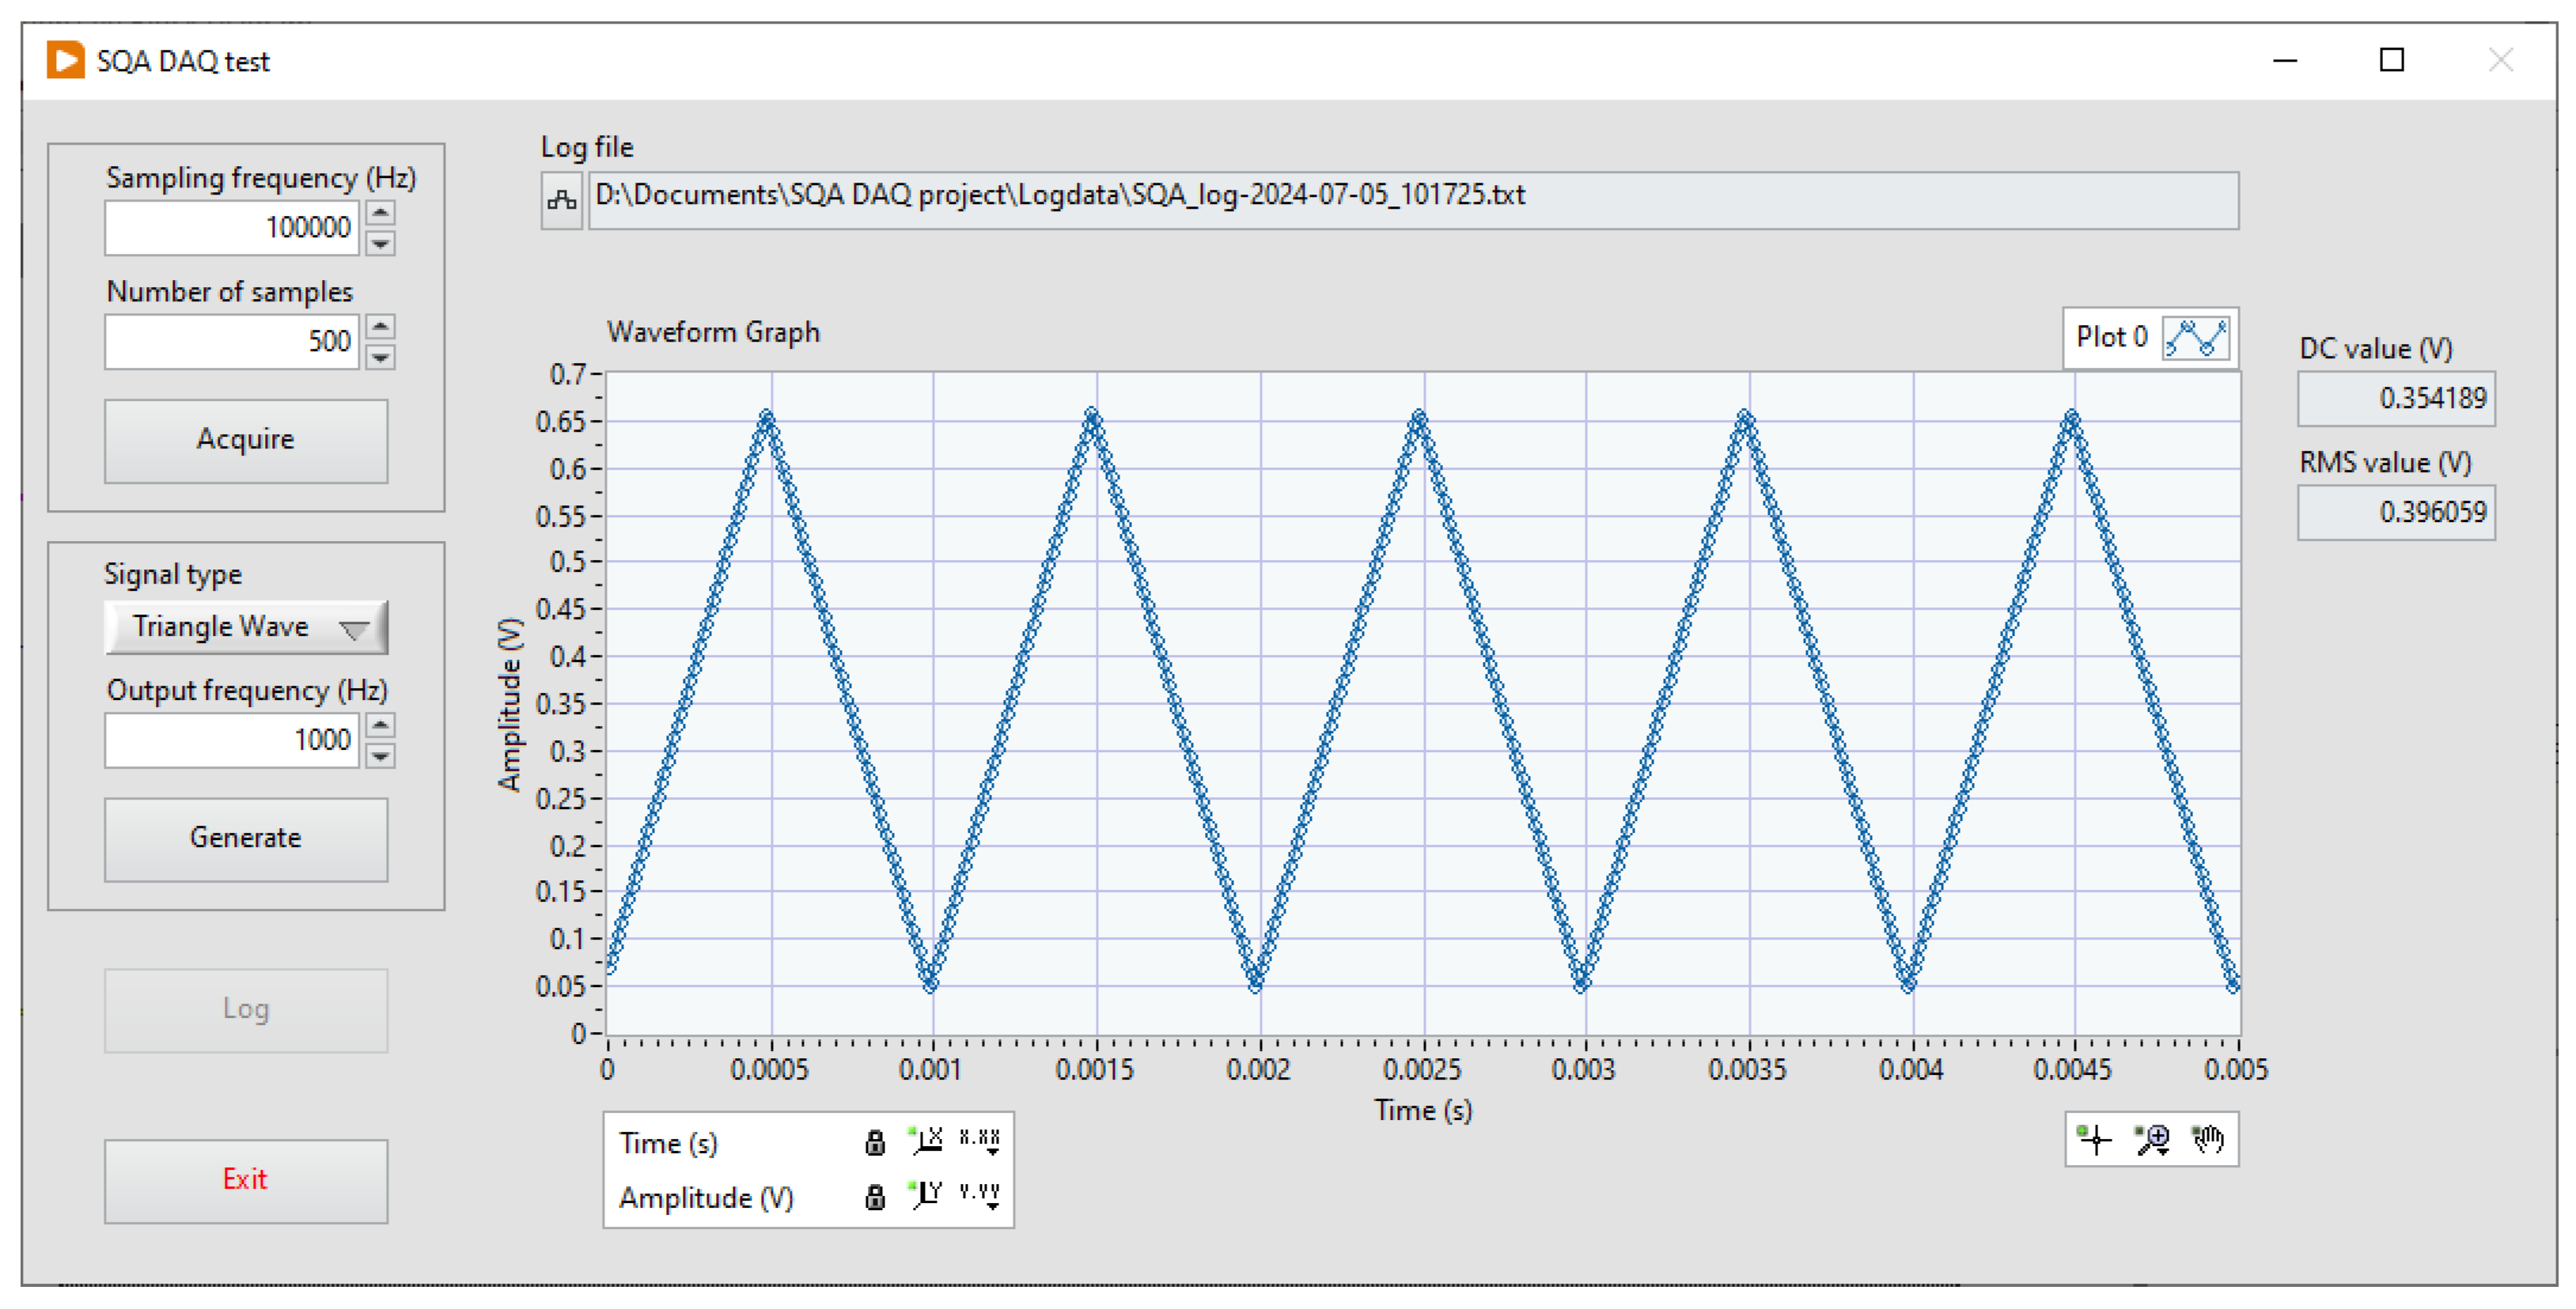Click the Number of samples input field
The width and height of the screenshot is (2576, 1309).
tap(232, 342)
